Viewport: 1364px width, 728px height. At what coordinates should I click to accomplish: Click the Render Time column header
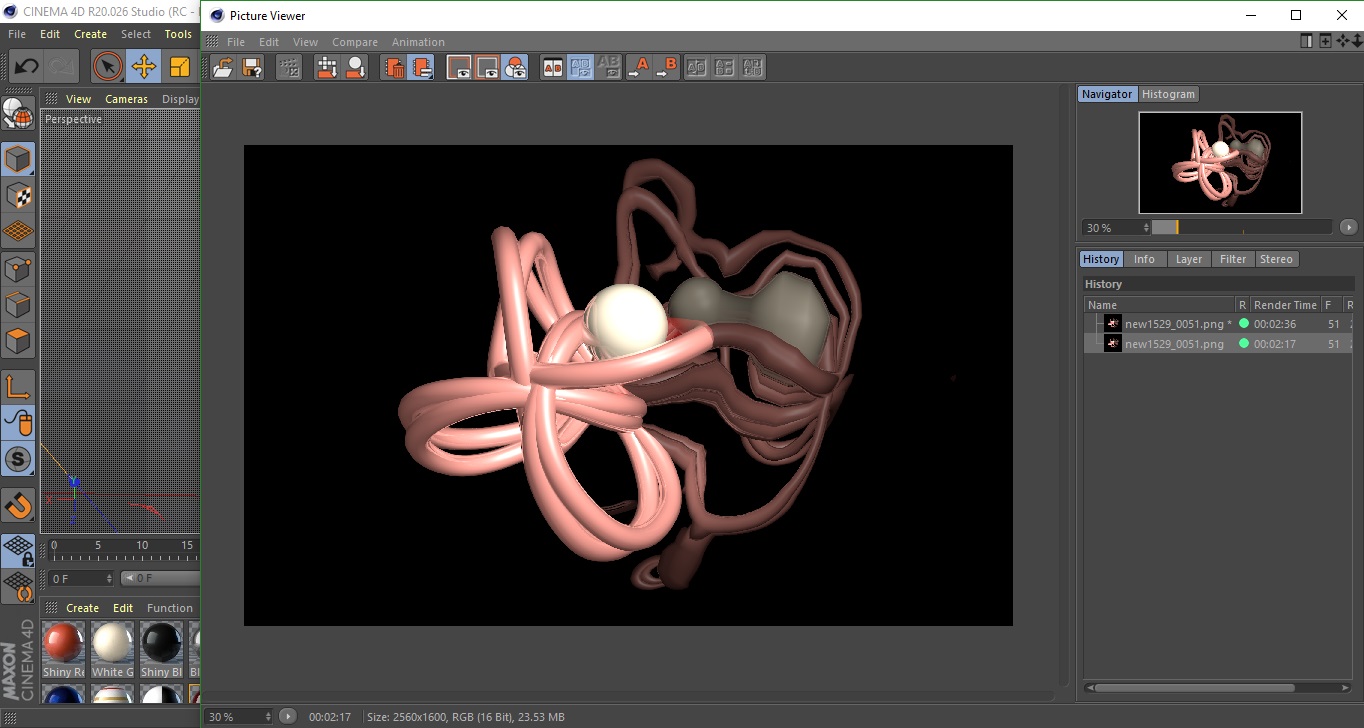click(x=1285, y=305)
